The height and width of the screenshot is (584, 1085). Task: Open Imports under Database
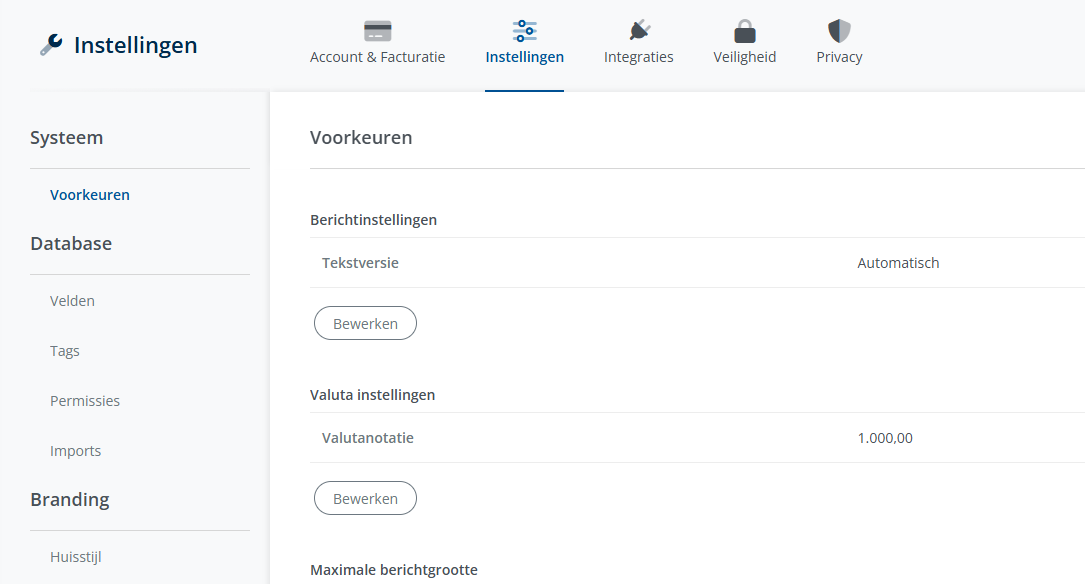pyautogui.click(x=75, y=451)
